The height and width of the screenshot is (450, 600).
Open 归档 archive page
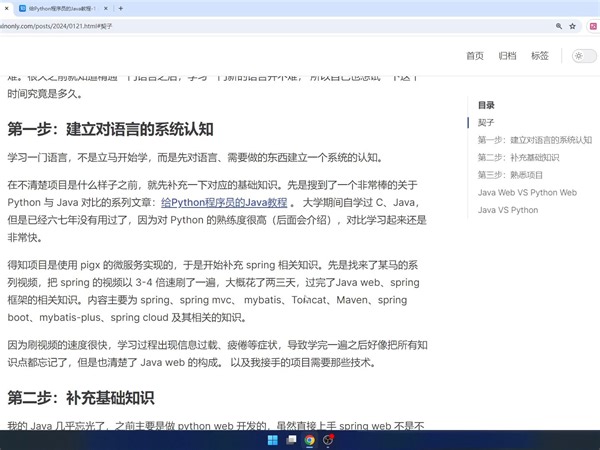pos(507,56)
